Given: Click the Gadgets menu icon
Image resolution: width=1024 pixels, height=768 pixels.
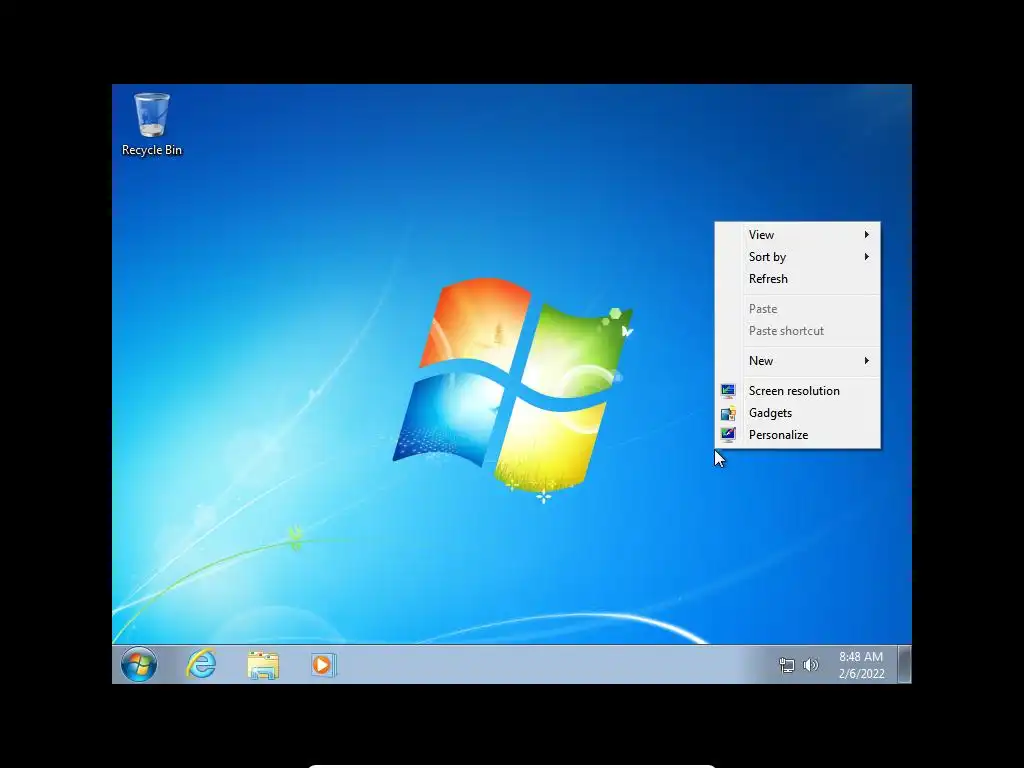Looking at the screenshot, I should (728, 413).
